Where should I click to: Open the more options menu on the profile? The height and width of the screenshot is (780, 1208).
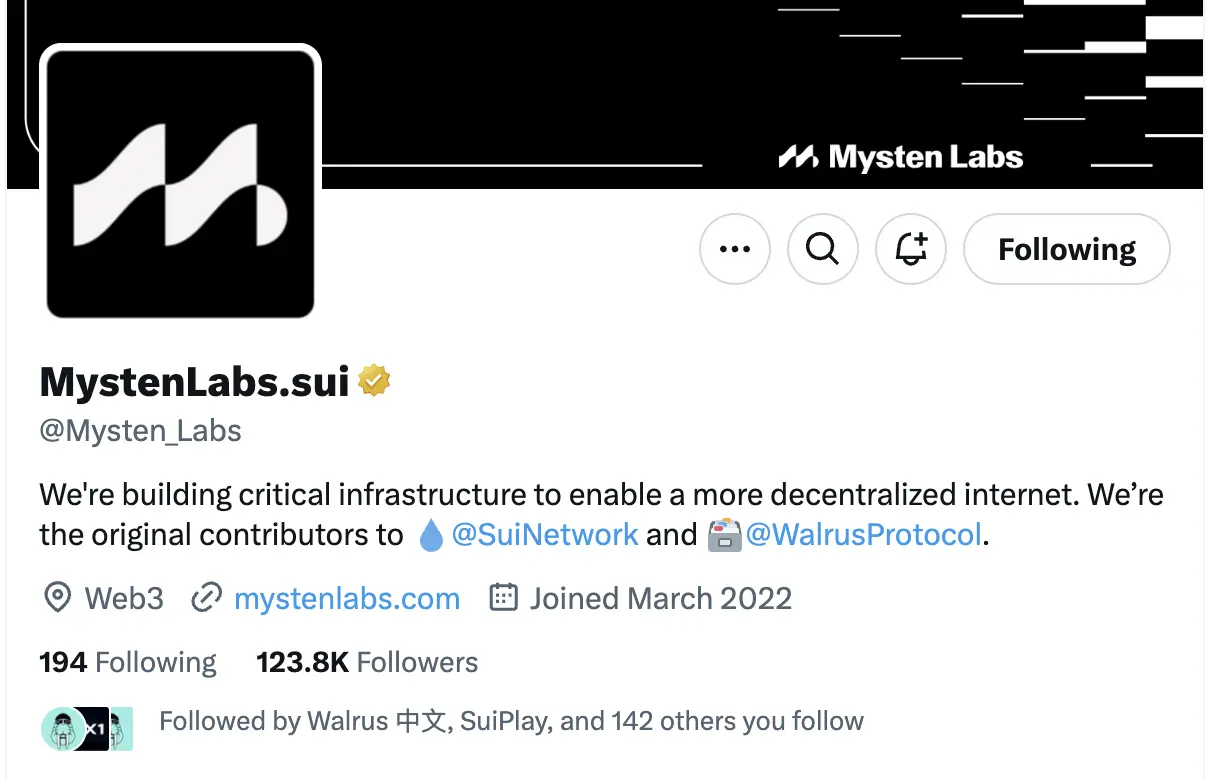pos(735,249)
